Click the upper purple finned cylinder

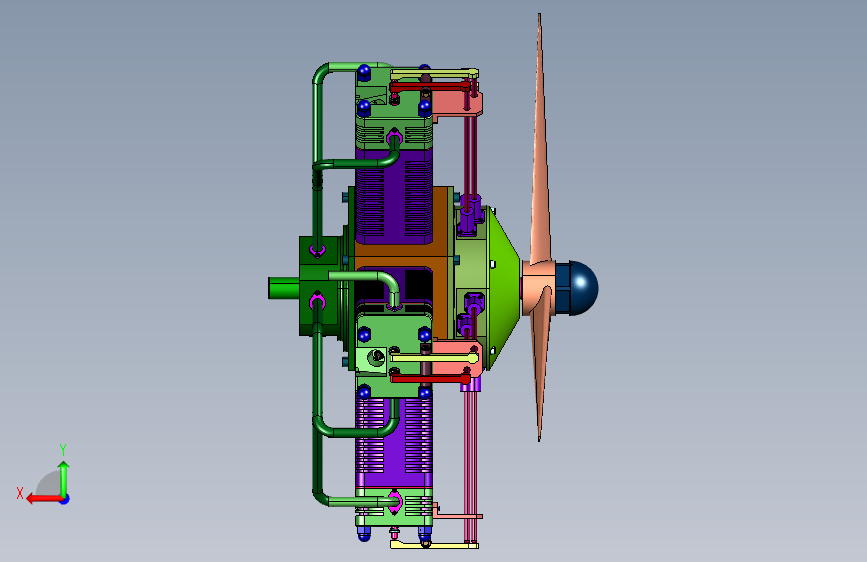(394, 196)
